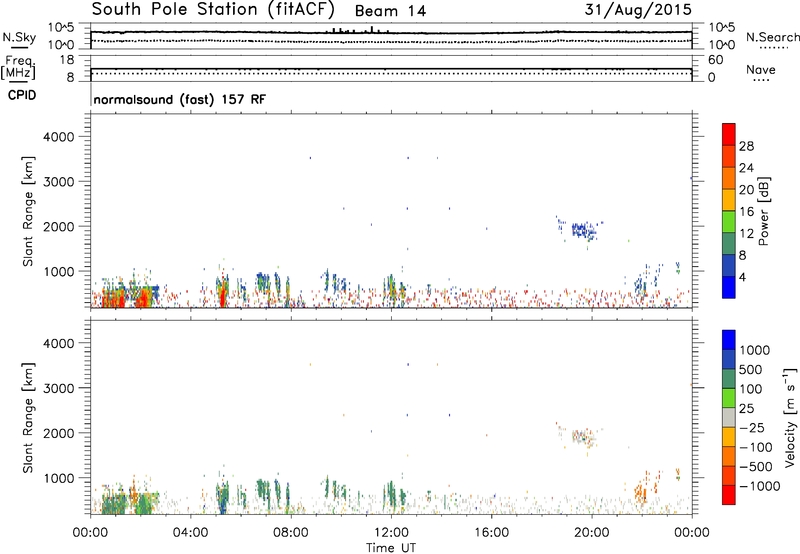Click the 'South Pole Station (fitACF)' title

tap(213, 9)
